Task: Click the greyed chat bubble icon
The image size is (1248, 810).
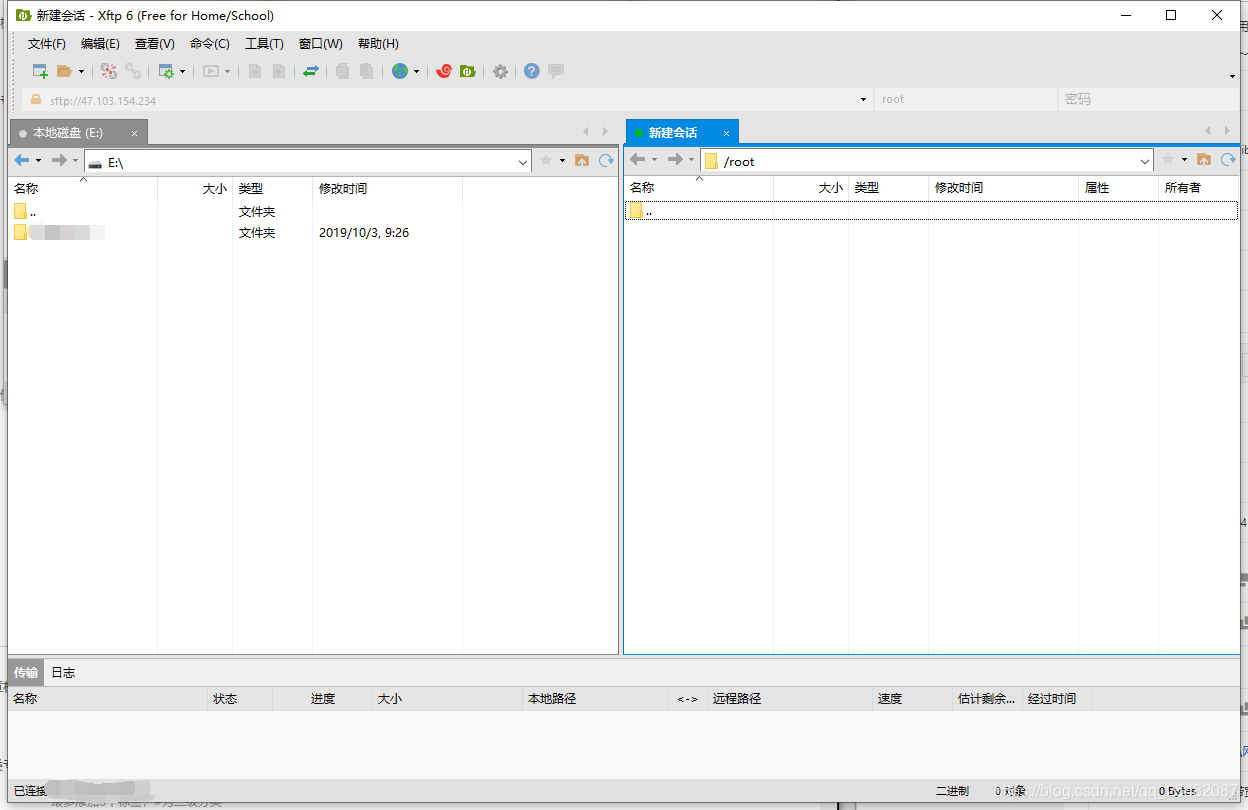Action: pos(556,71)
